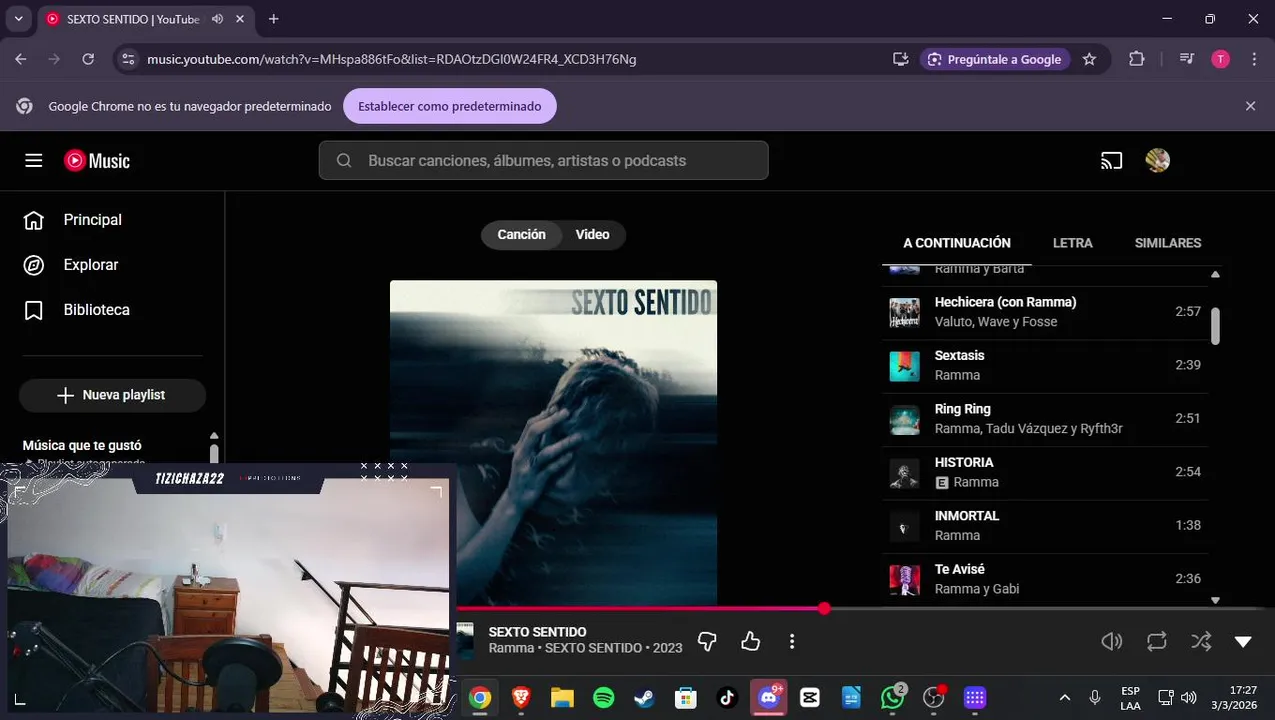
Task: Reload the page in Chrome
Action: click(88, 59)
